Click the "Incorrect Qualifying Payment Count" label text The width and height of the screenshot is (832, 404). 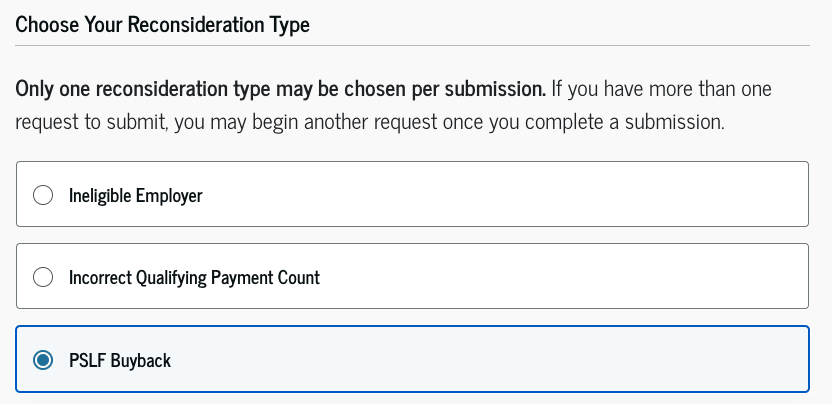[x=194, y=277]
